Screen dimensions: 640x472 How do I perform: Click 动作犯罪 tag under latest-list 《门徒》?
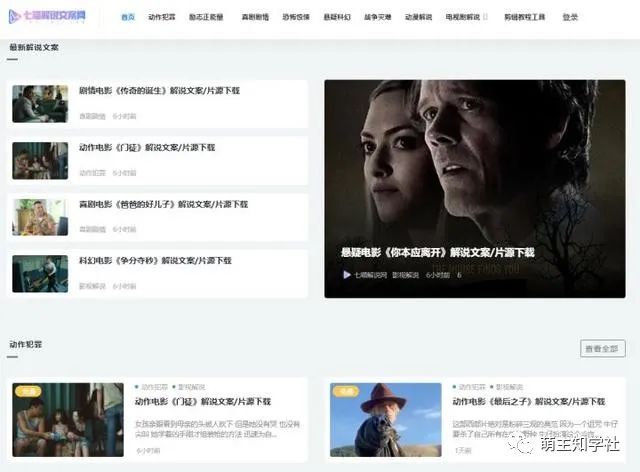pos(92,173)
